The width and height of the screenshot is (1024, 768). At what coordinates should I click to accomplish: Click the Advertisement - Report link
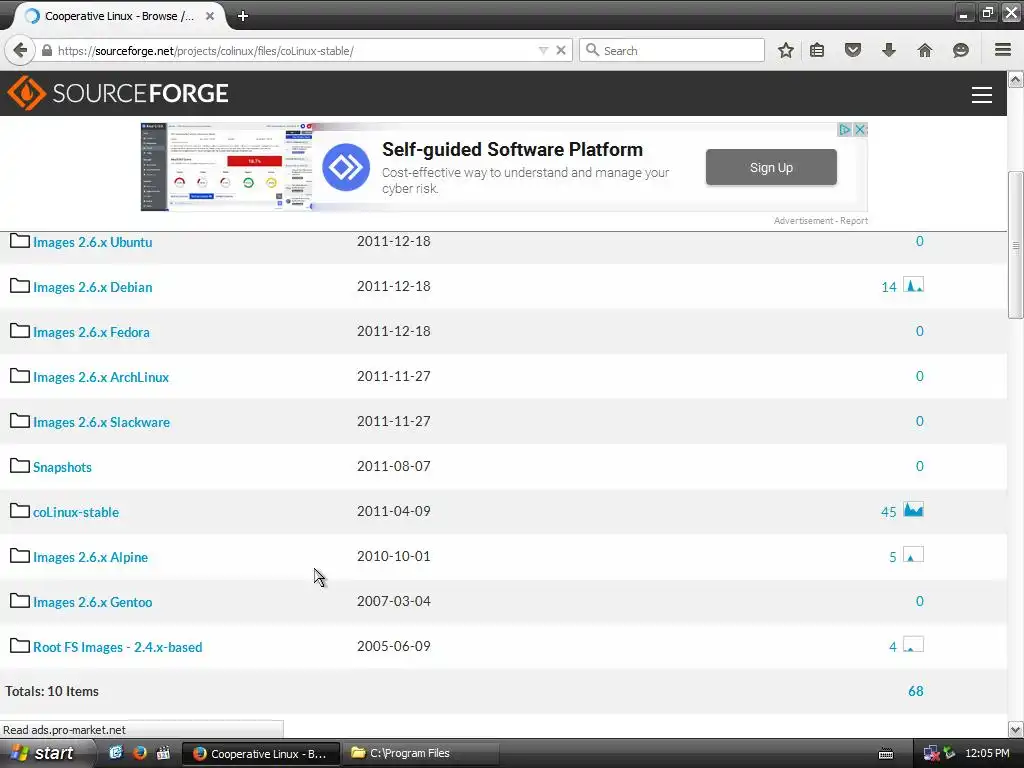pos(821,221)
